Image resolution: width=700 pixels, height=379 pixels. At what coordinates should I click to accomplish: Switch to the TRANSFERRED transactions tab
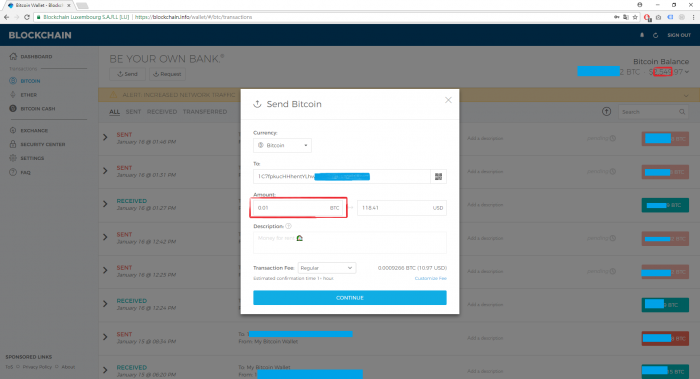[205, 112]
